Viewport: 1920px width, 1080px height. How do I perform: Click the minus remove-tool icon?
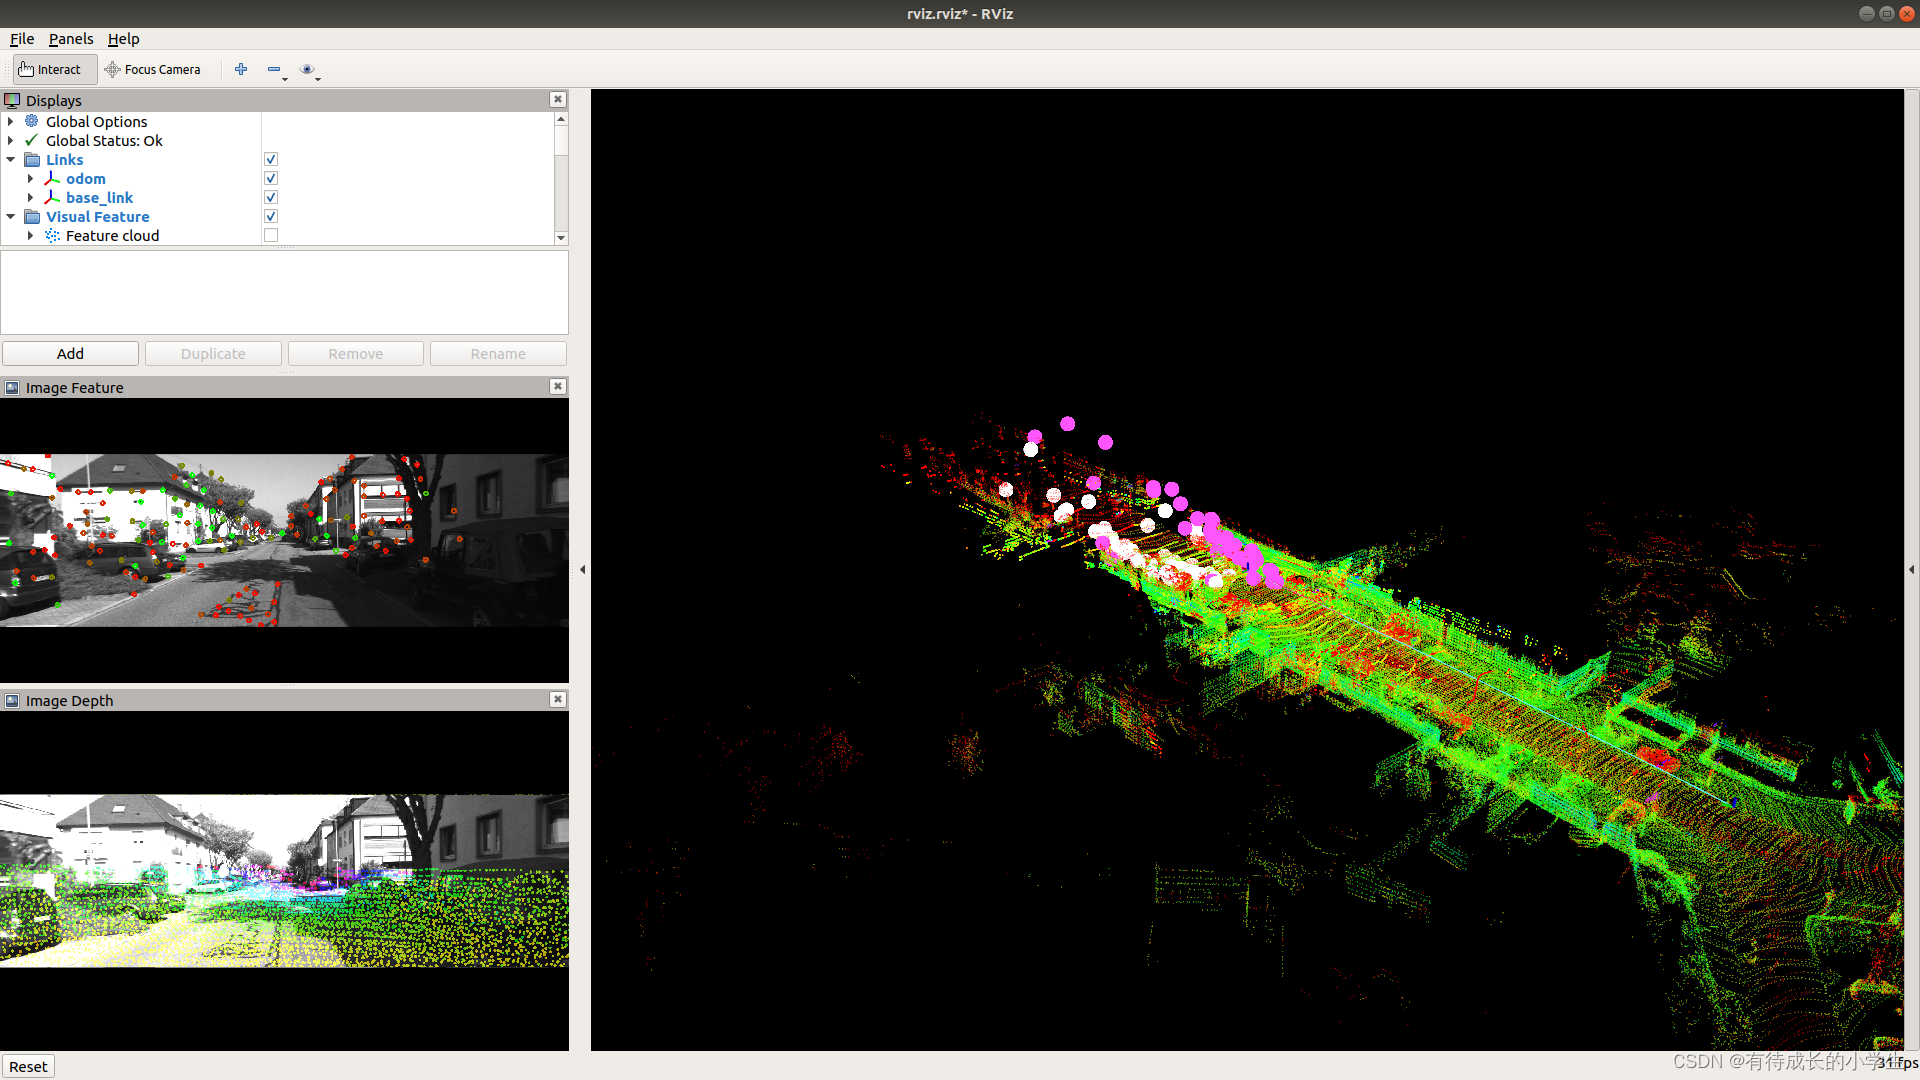(x=273, y=69)
